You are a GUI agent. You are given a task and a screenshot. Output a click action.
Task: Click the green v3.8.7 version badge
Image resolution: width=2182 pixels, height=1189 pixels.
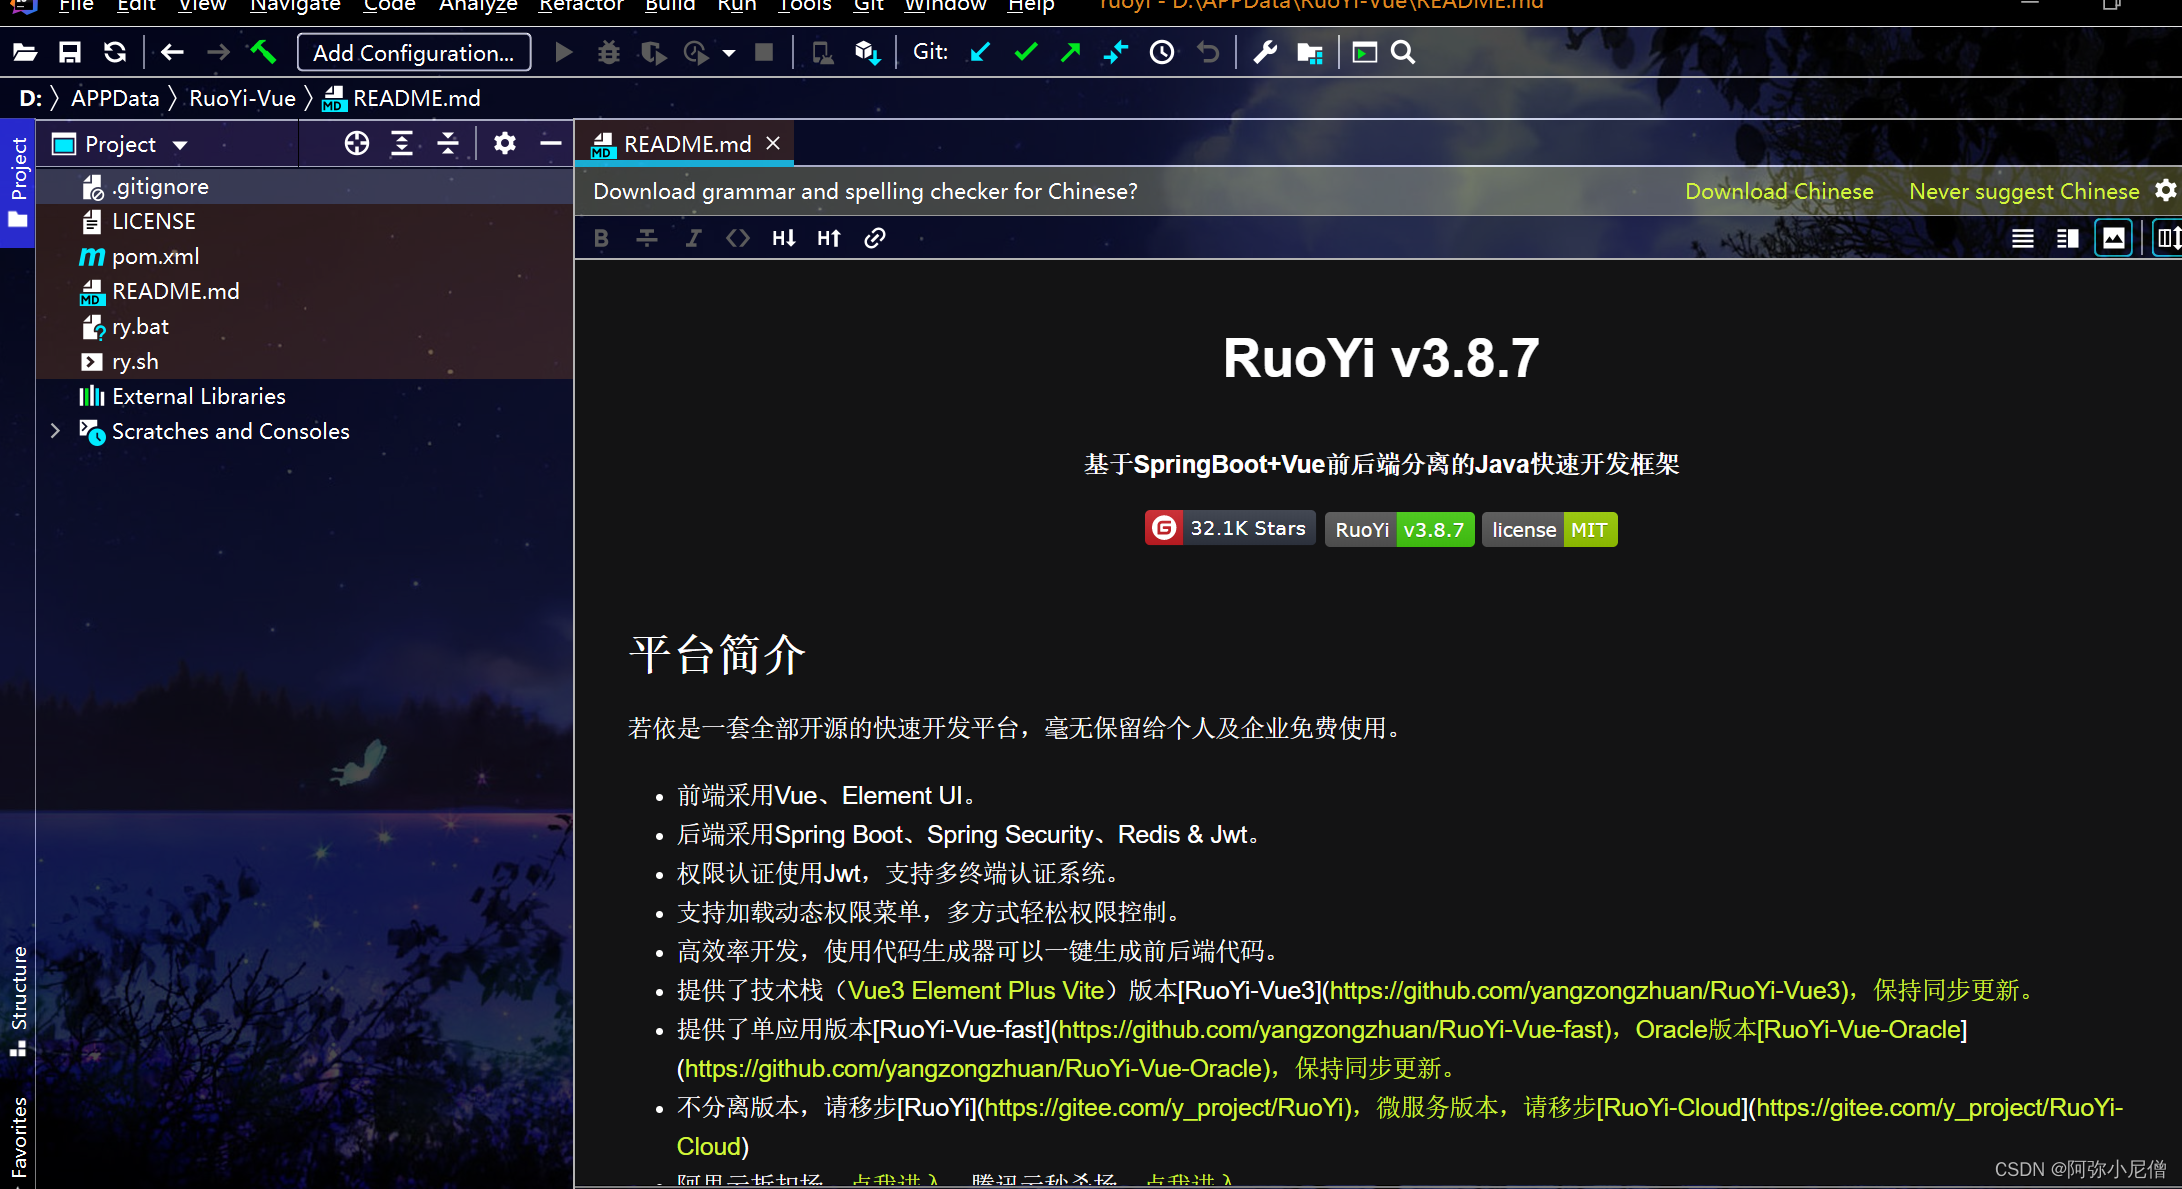click(1433, 530)
